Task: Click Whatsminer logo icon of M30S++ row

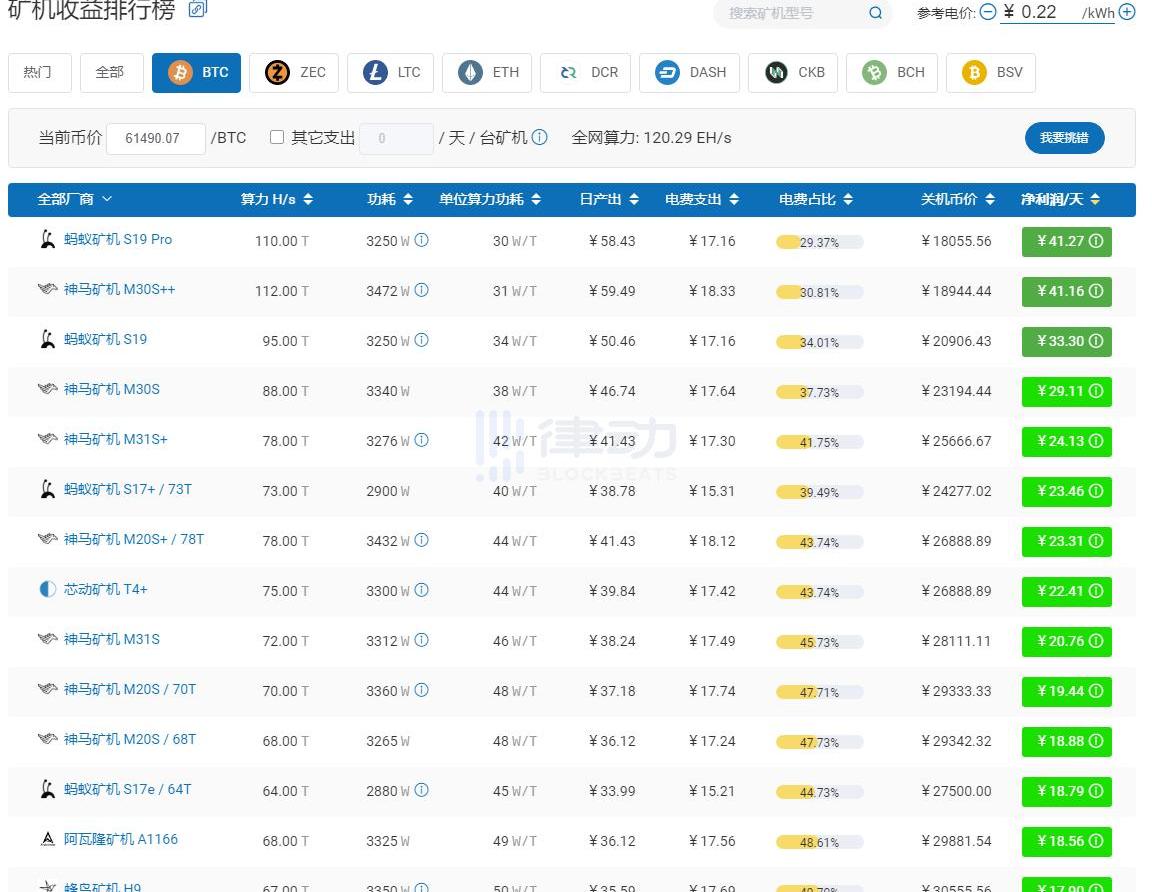Action: coord(47,289)
